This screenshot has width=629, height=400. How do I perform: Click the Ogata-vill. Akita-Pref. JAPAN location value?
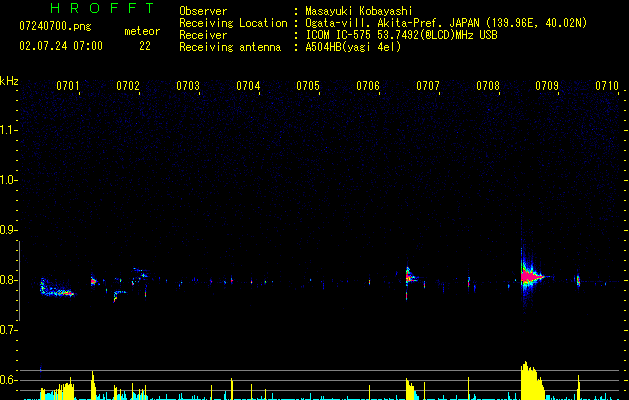click(x=446, y=23)
